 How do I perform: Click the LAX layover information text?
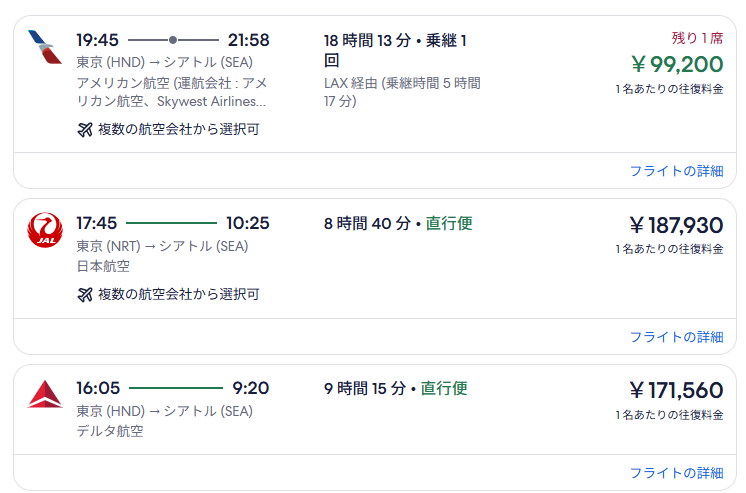tap(402, 92)
